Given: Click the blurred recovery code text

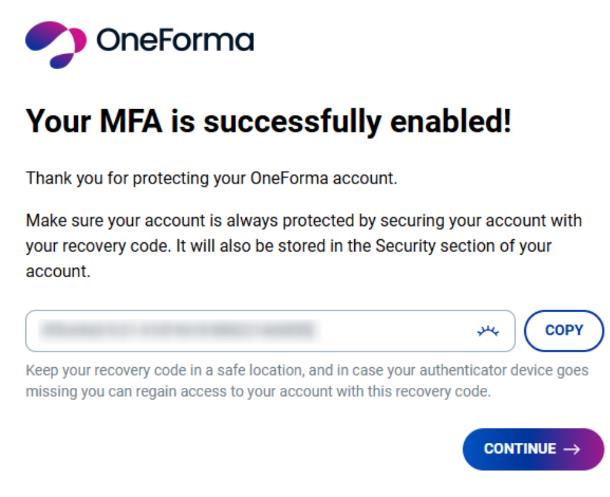Looking at the screenshot, I should [178, 330].
